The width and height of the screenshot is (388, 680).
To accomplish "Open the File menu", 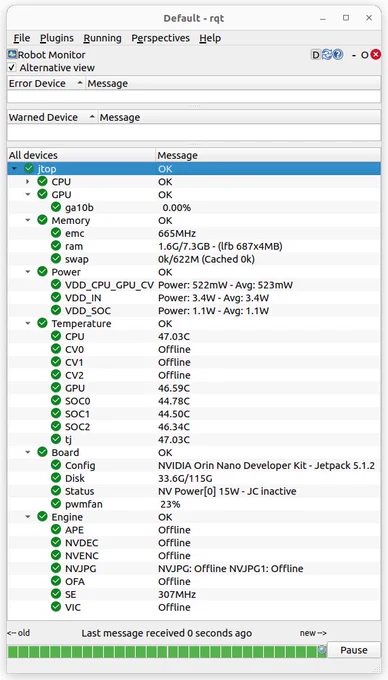I will coord(22,38).
